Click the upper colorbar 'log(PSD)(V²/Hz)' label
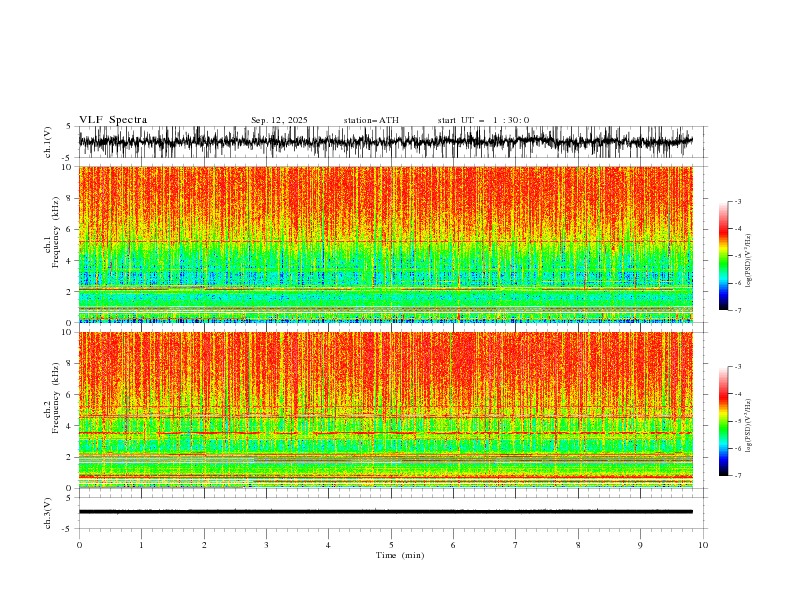Screen dimensions: 792x612 point(749,261)
